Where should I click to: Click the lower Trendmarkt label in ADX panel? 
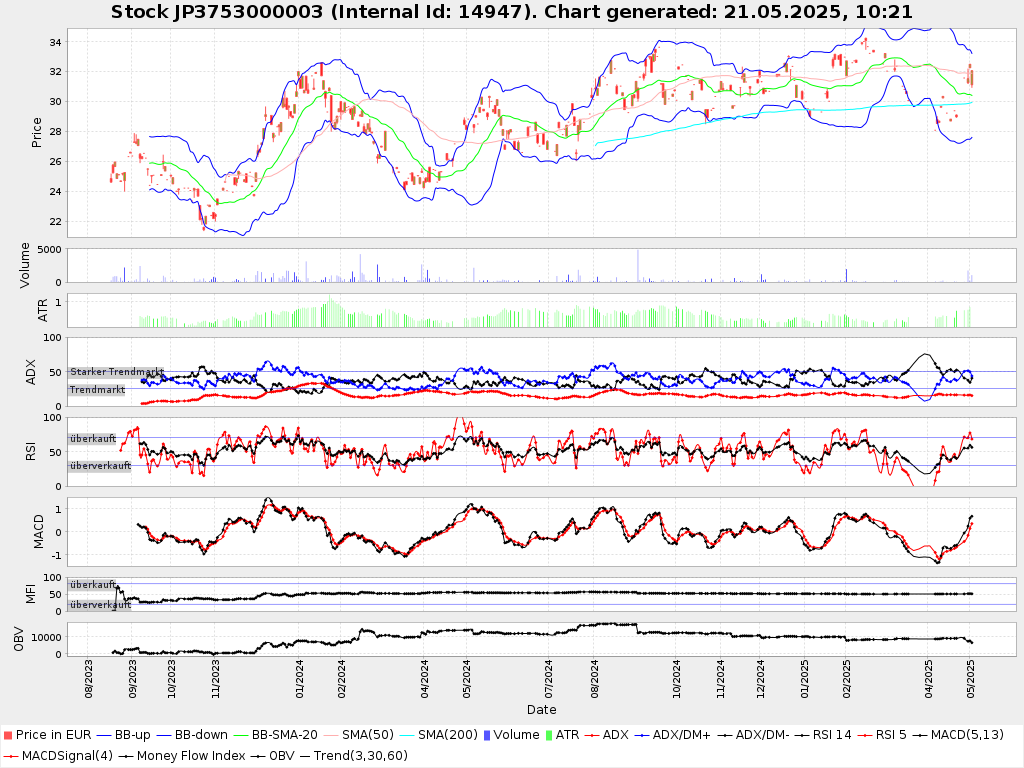[97, 390]
